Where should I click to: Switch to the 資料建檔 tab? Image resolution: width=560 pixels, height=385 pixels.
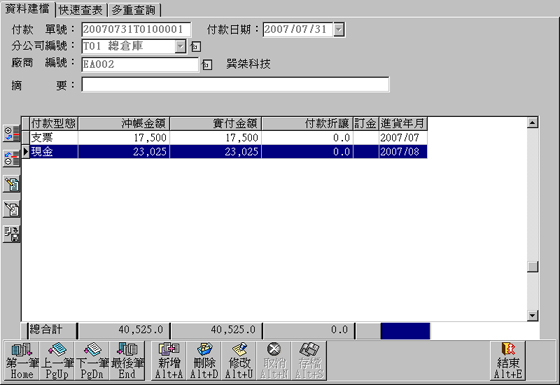point(28,9)
